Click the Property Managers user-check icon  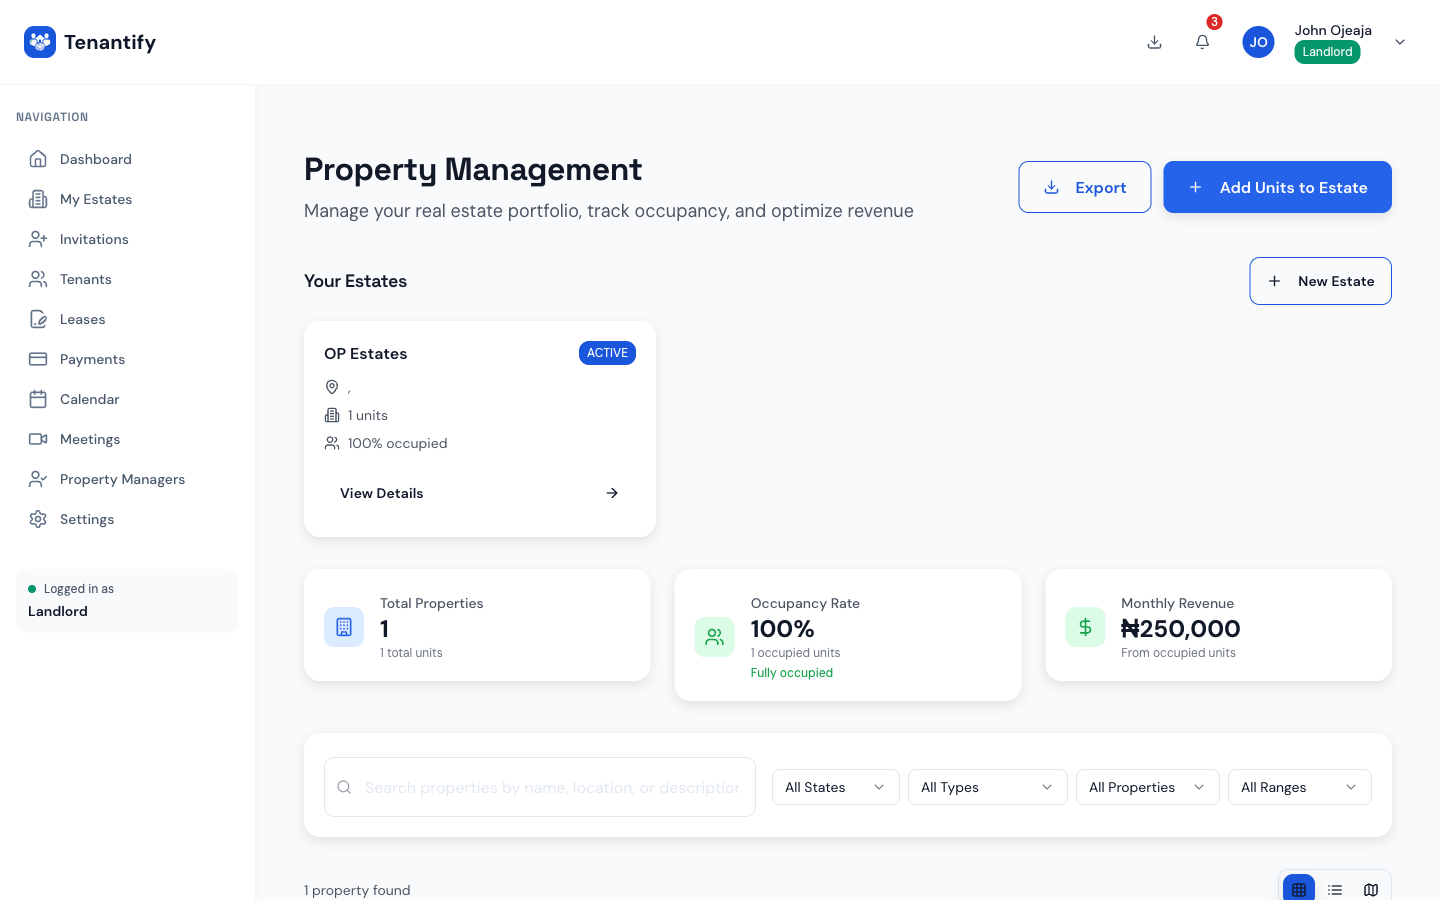click(x=38, y=479)
